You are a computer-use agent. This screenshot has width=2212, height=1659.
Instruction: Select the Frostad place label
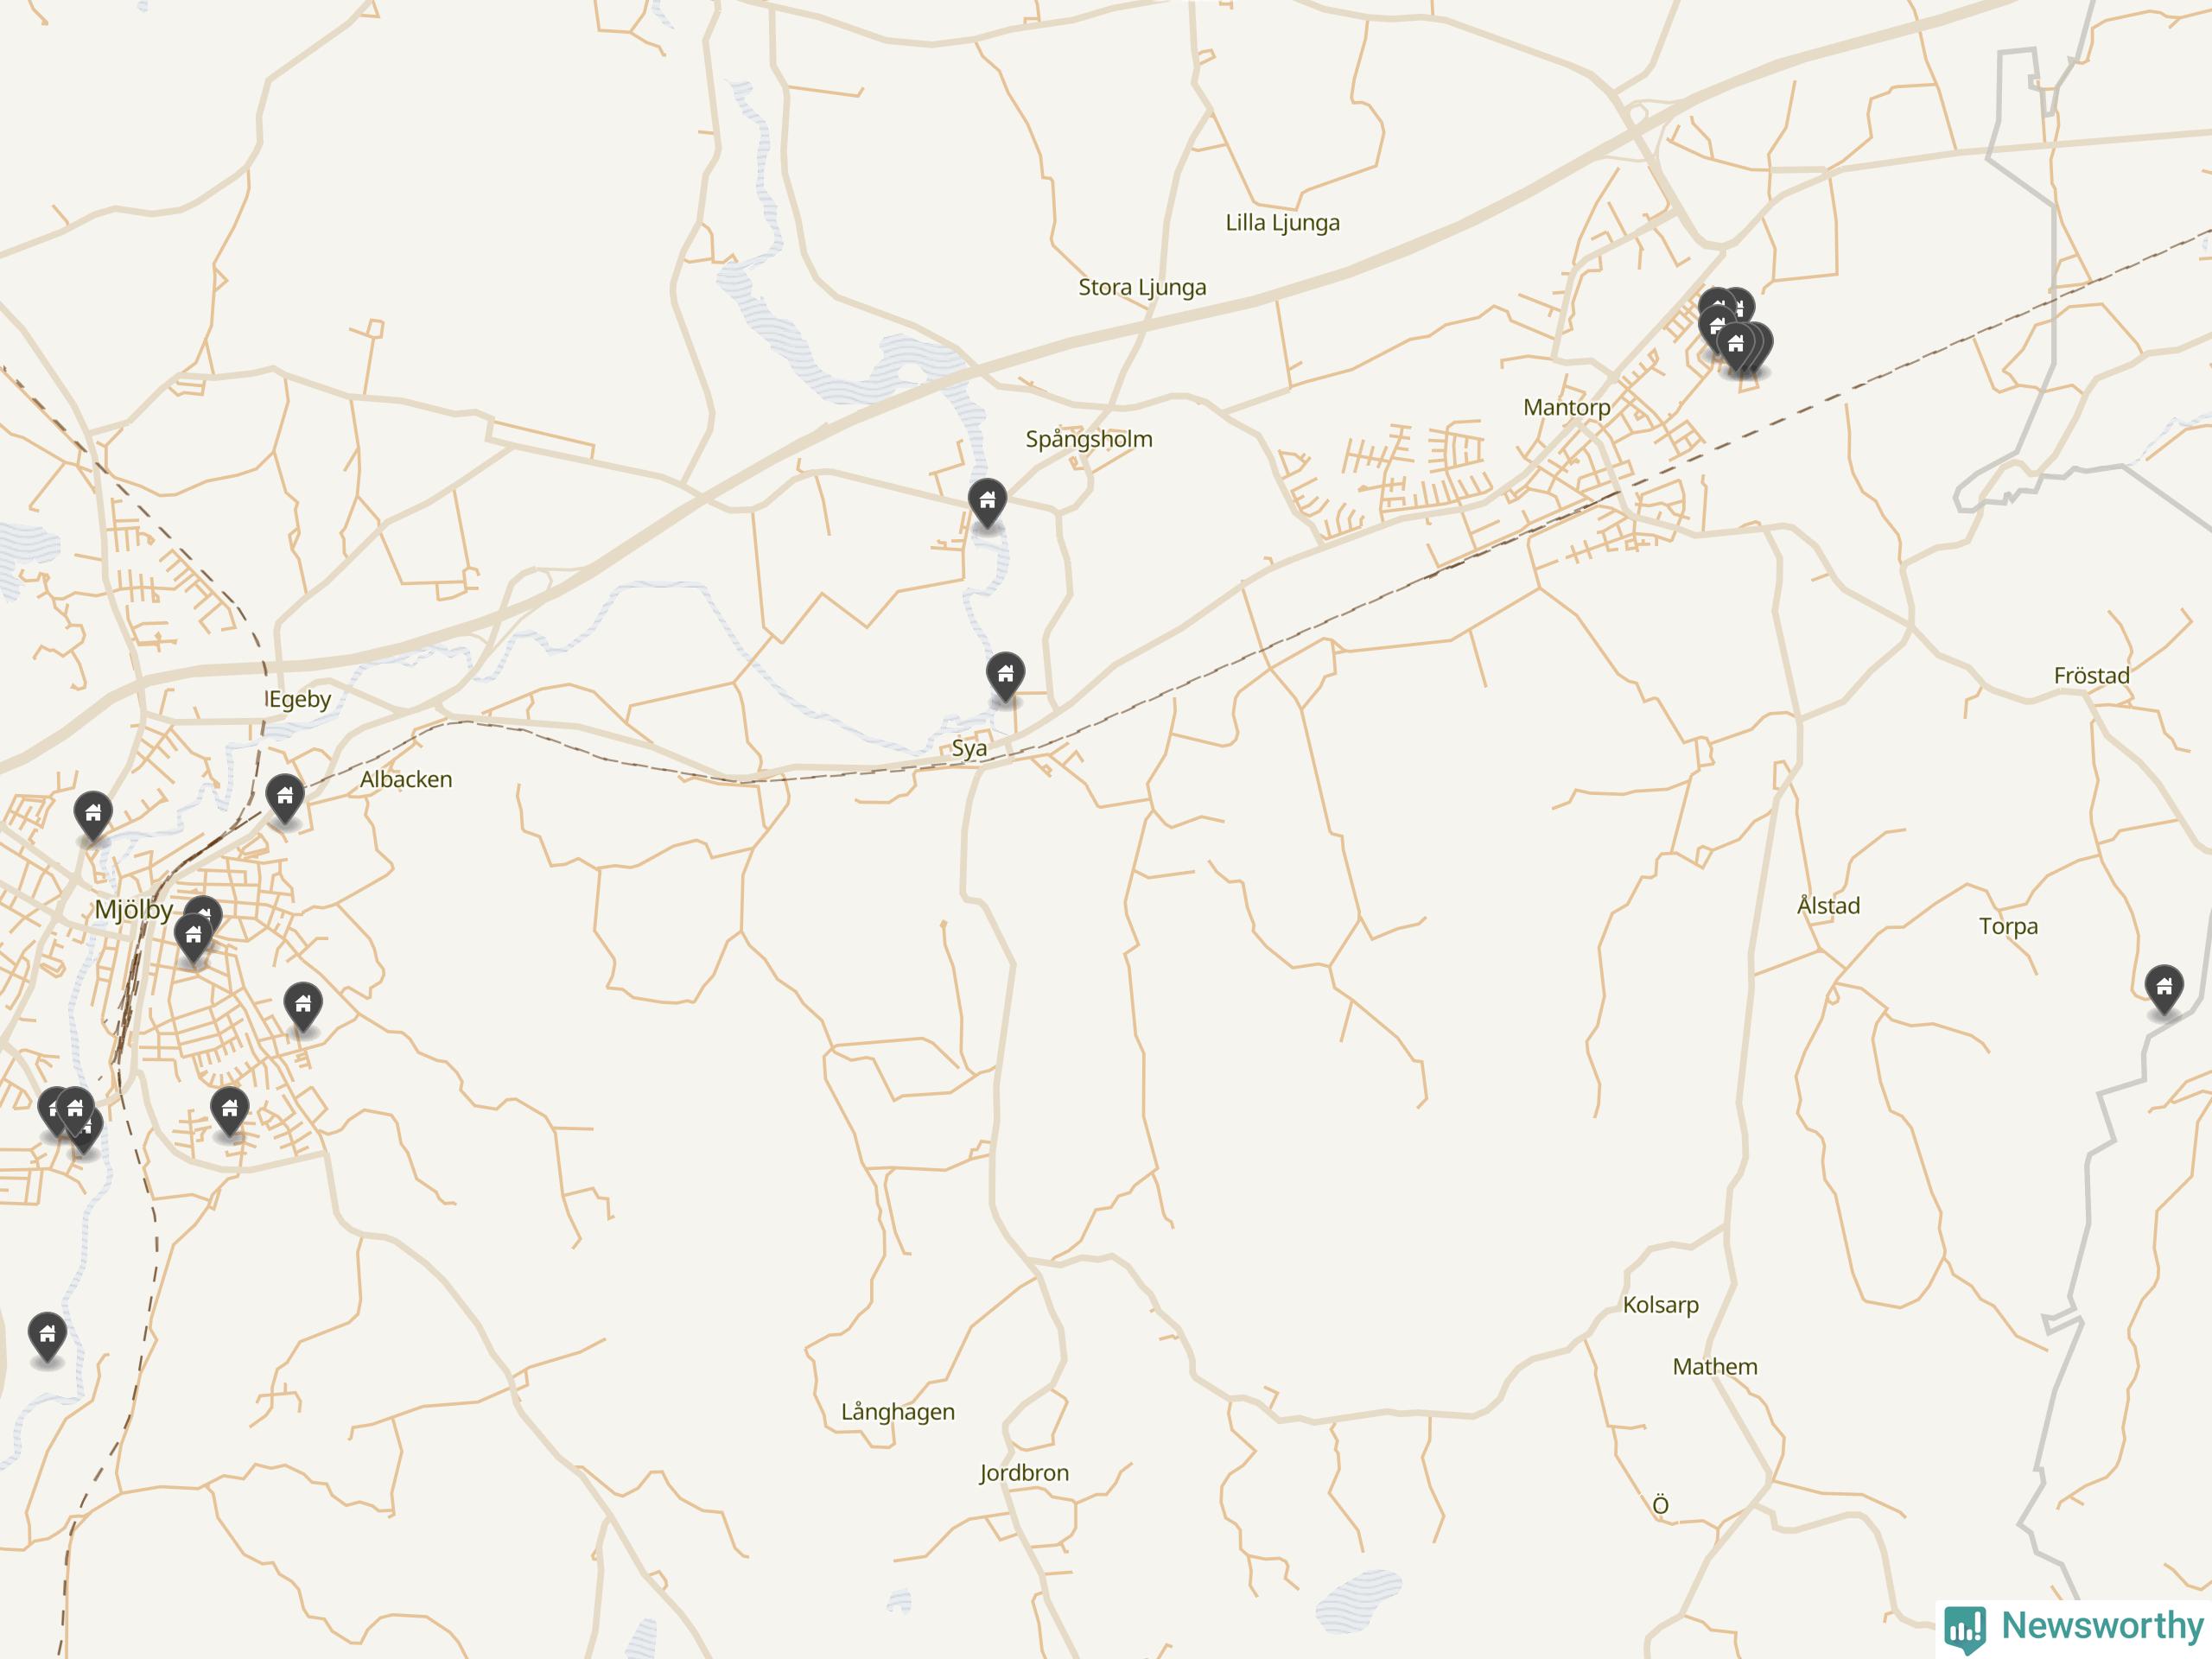pyautogui.click(x=2091, y=675)
